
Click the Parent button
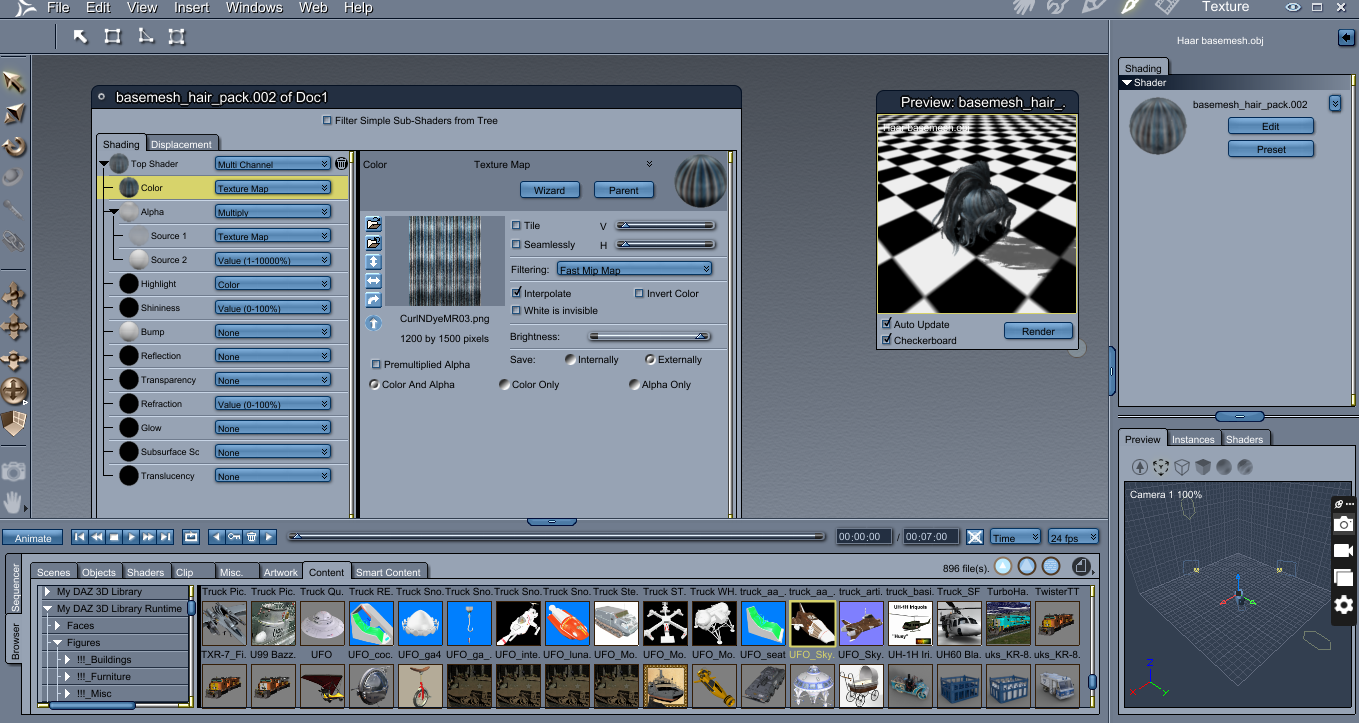624,190
